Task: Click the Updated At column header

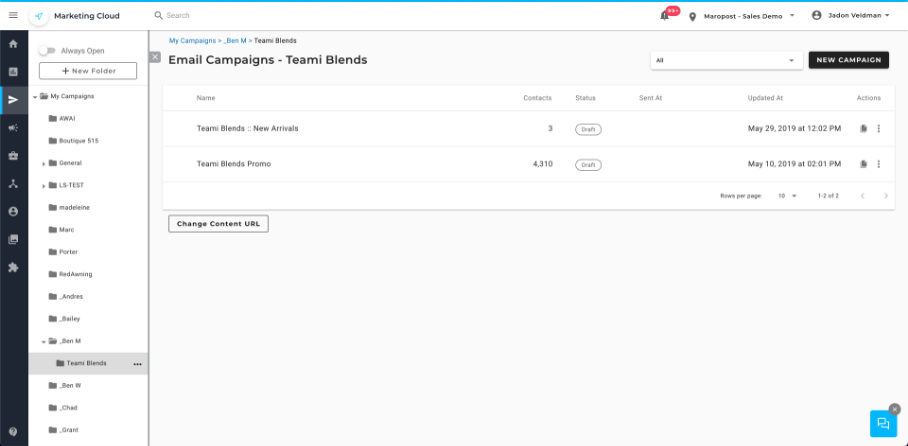Action: pos(765,98)
